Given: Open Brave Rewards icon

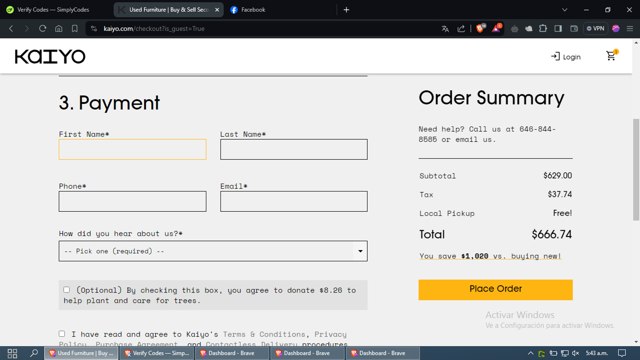Looking at the screenshot, I should tap(496, 28).
